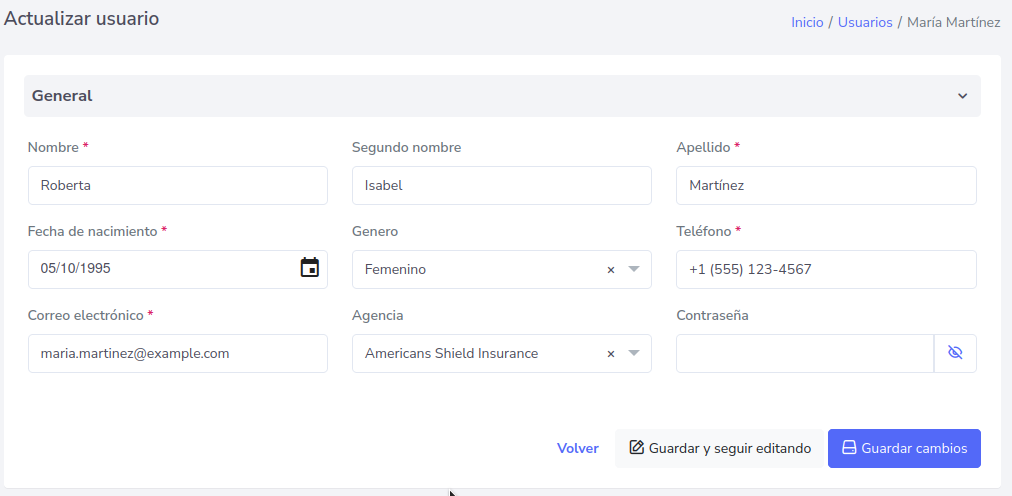Open Usuarios breadcrumb link
Image resolution: width=1012 pixels, height=496 pixels.
865,22
